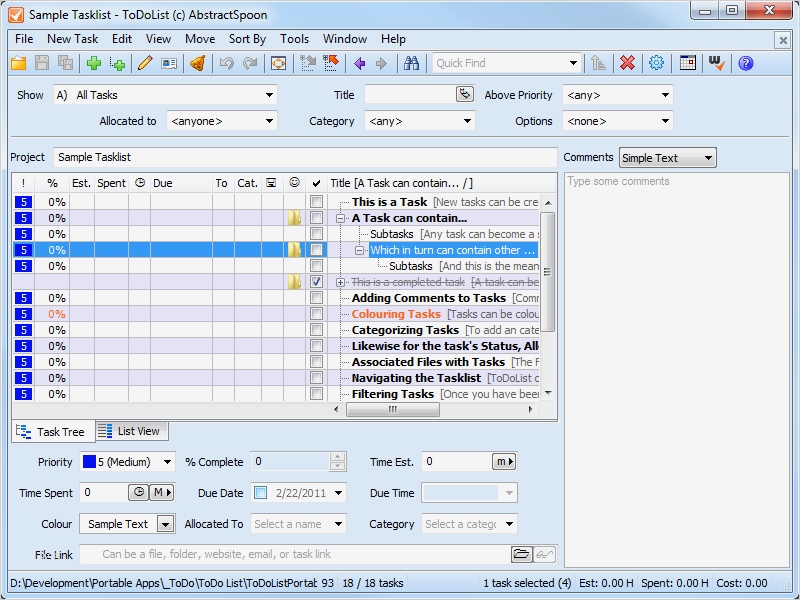The image size is (800, 600).
Task: Open preferences with the gear icon
Action: [656, 63]
